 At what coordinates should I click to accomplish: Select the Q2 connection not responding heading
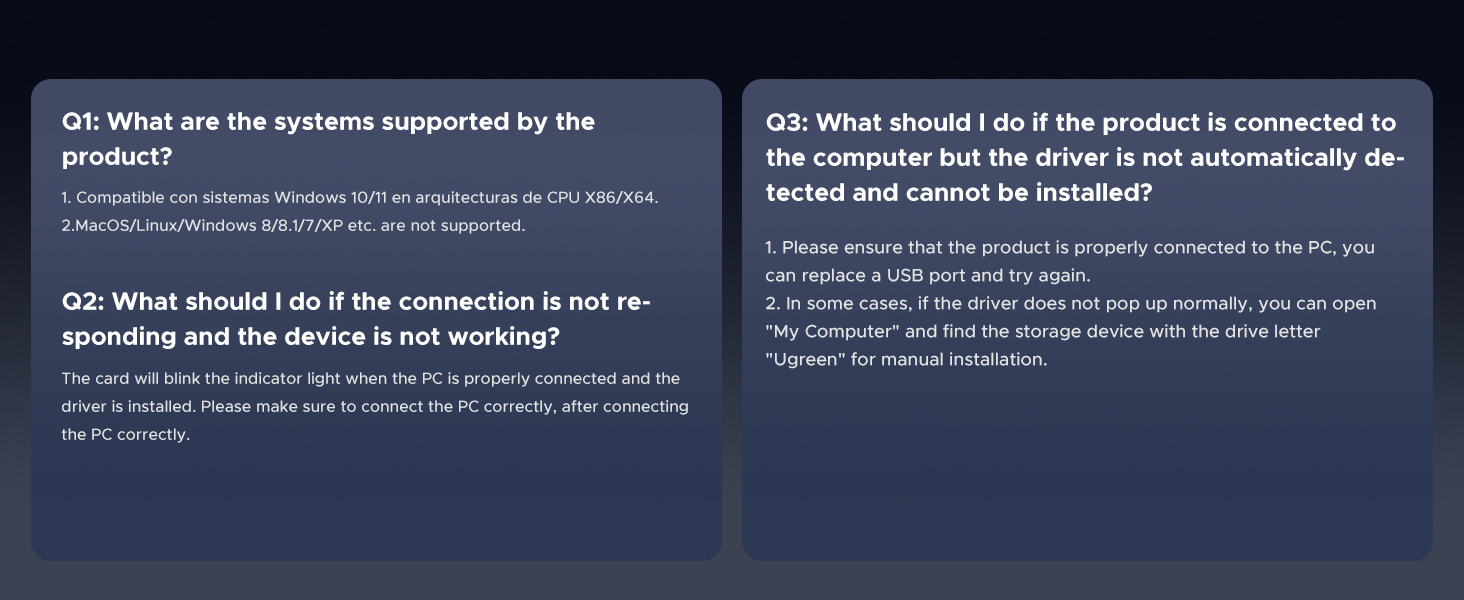point(356,319)
